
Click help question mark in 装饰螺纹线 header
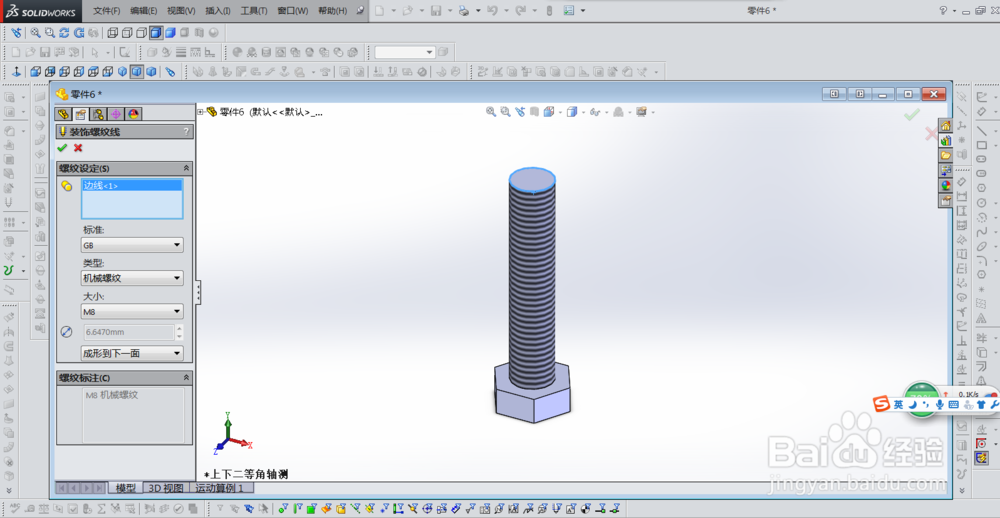[x=186, y=132]
